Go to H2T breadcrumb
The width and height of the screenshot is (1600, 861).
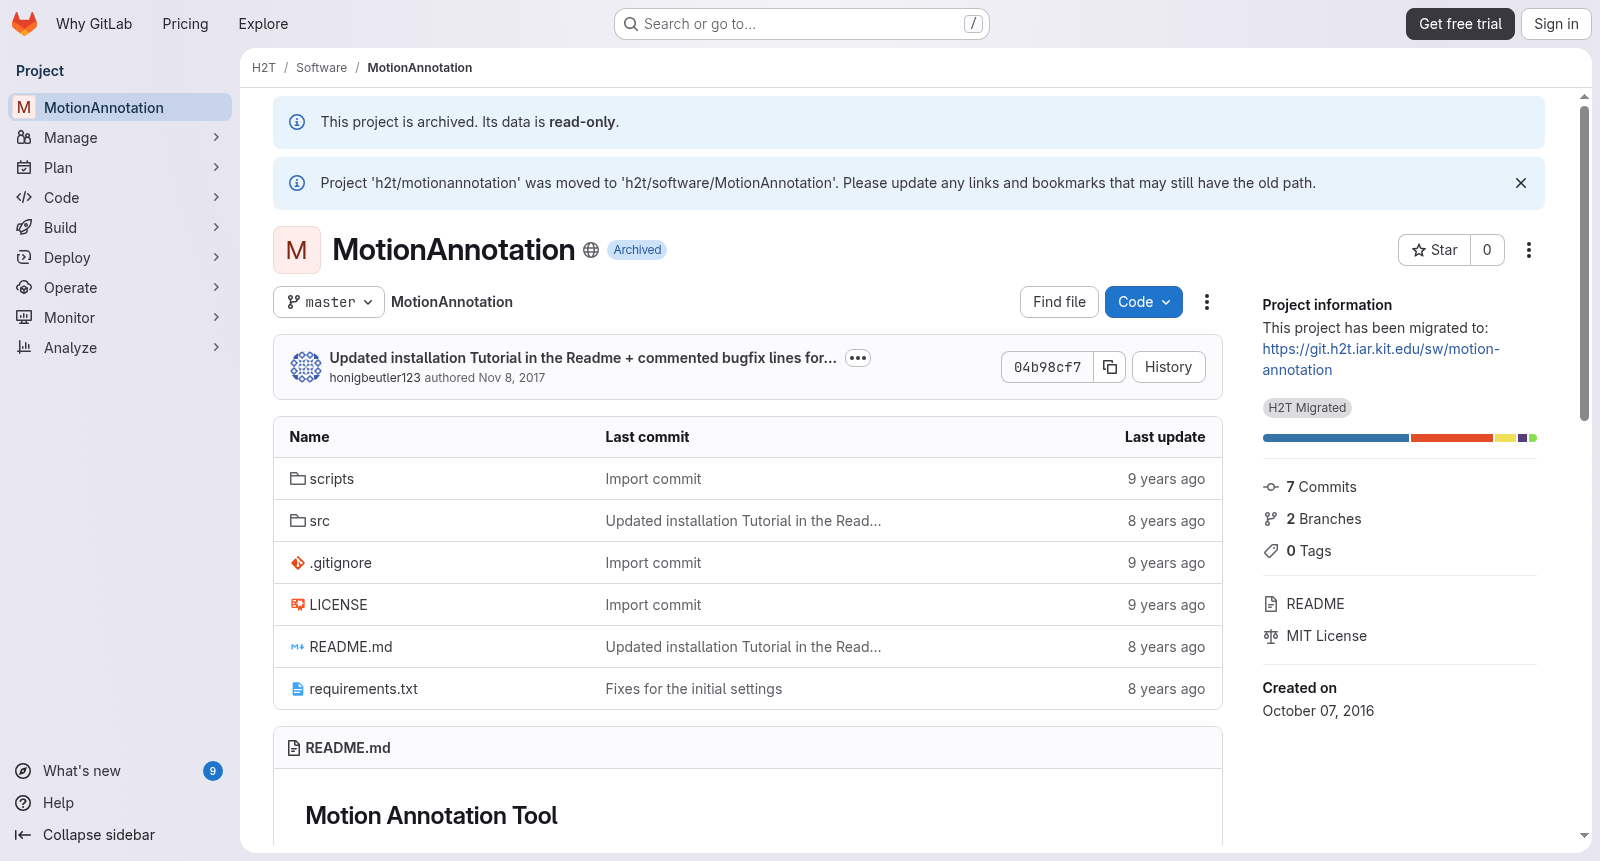tap(264, 68)
